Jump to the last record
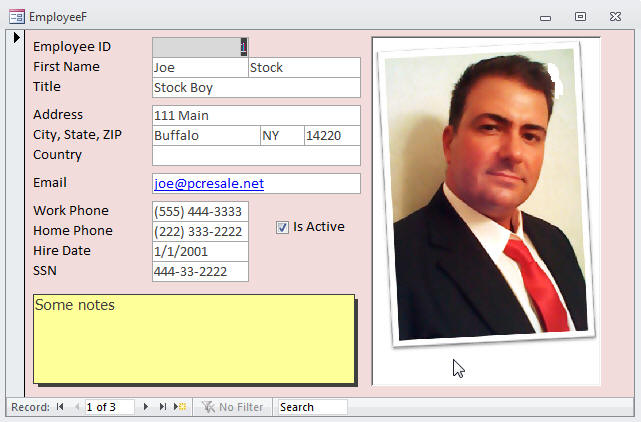The width and height of the screenshot is (641, 422). coord(163,407)
